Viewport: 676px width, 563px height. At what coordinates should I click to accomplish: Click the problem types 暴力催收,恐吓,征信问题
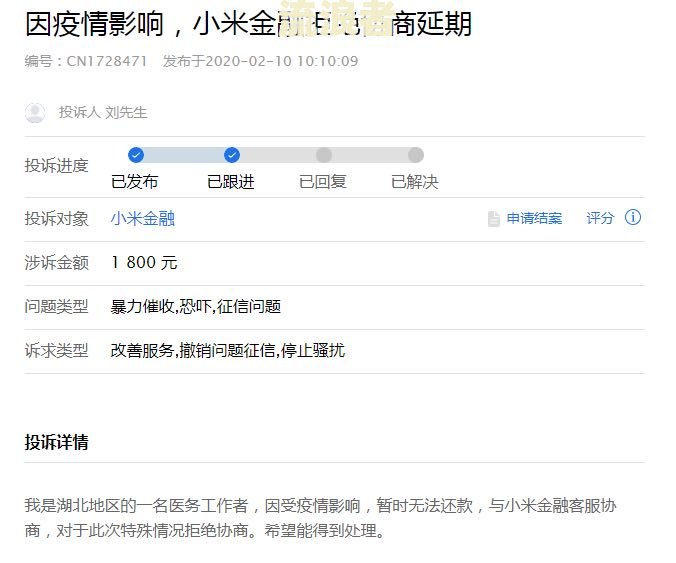pos(196,307)
